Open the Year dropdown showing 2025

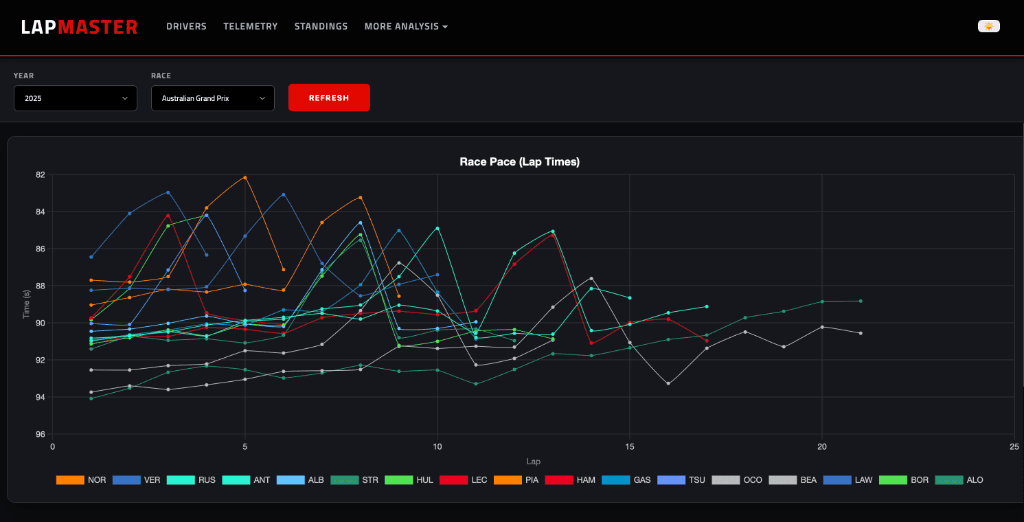click(76, 98)
